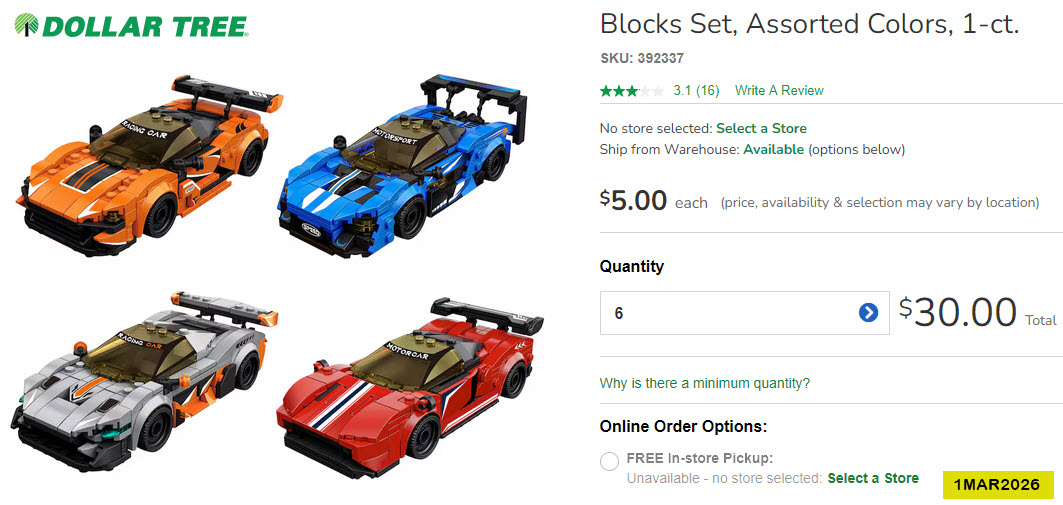Click Select a Store beside No store selected
This screenshot has width=1063, height=505.
(761, 128)
